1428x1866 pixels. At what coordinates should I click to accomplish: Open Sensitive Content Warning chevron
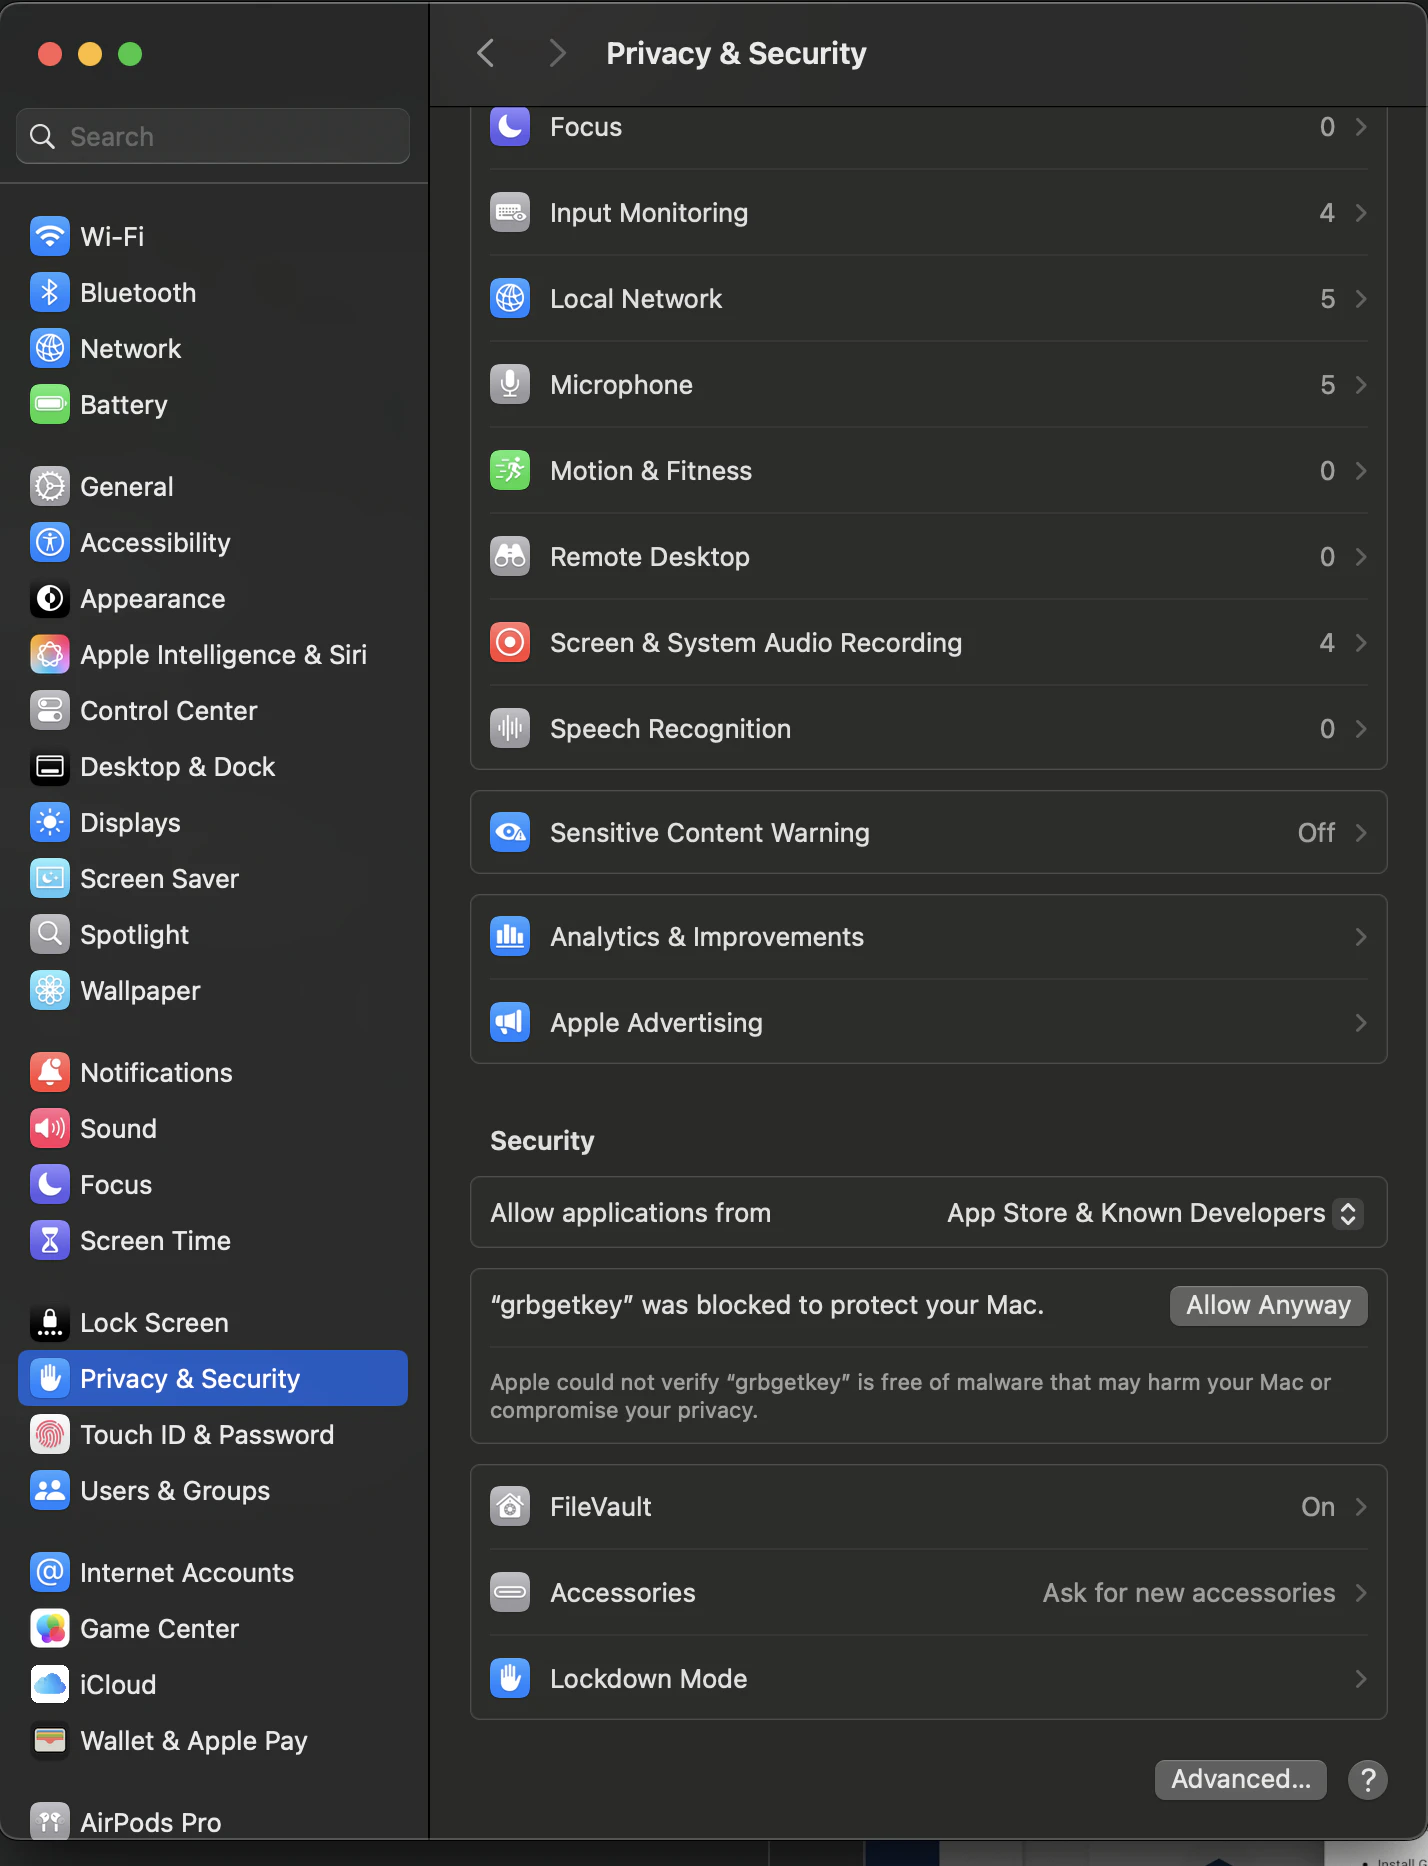tap(1361, 833)
